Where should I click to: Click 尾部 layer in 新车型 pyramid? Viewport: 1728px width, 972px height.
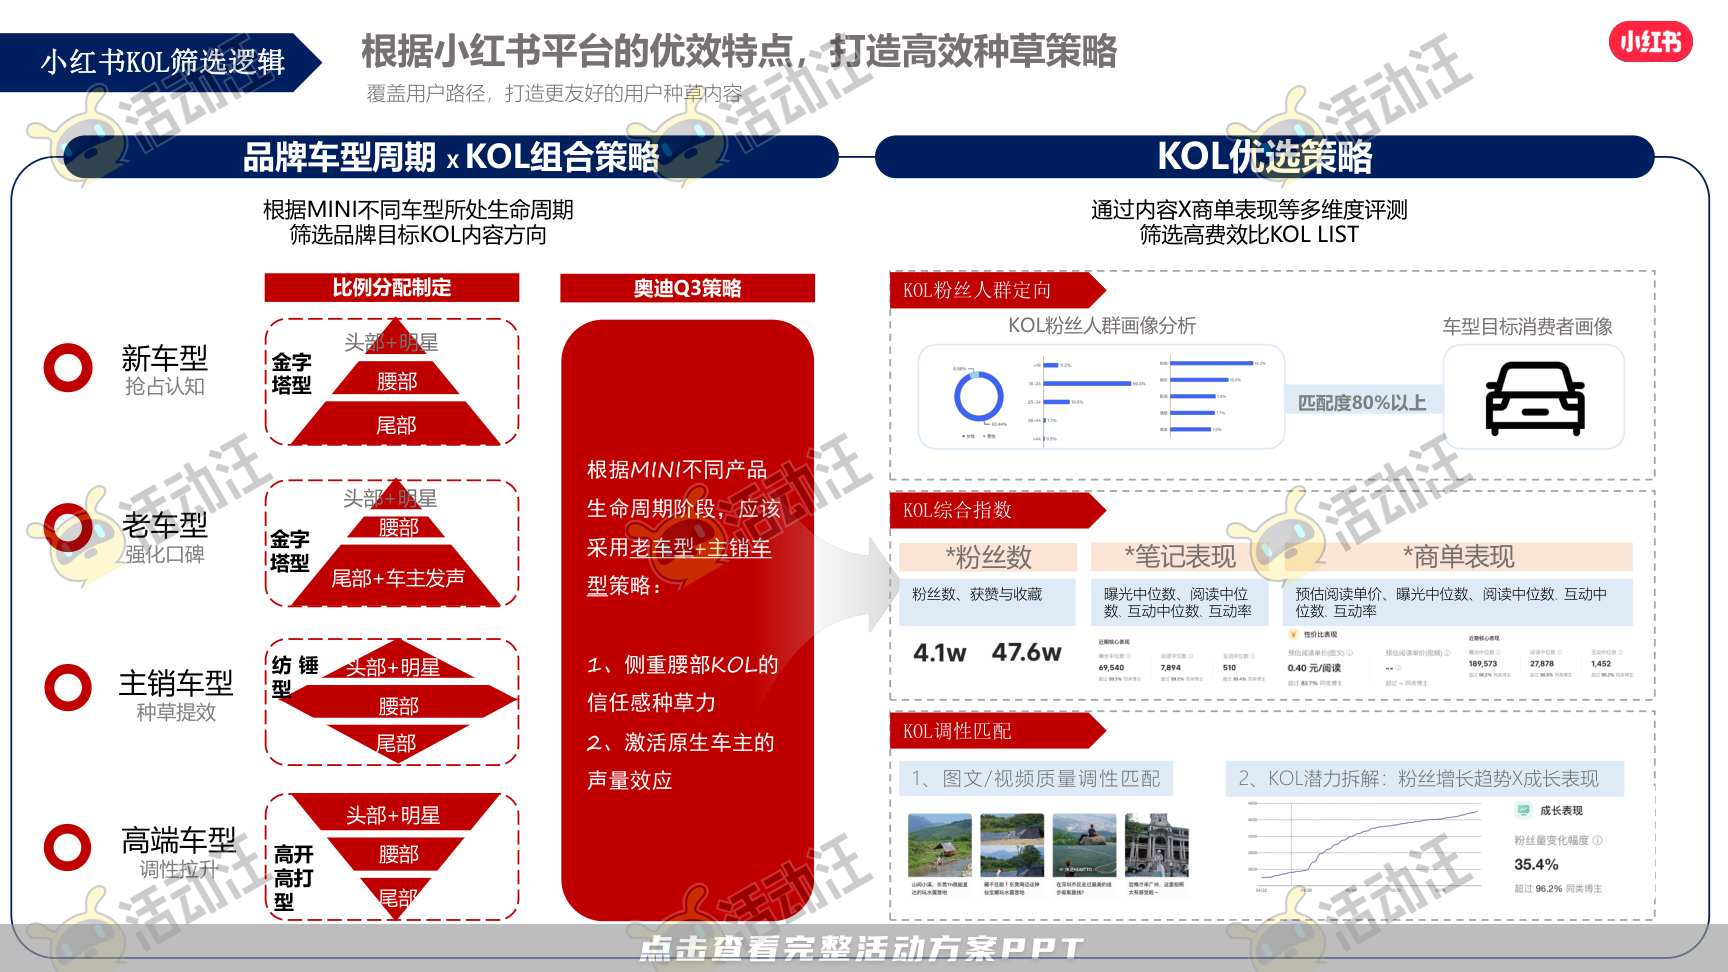tap(396, 425)
